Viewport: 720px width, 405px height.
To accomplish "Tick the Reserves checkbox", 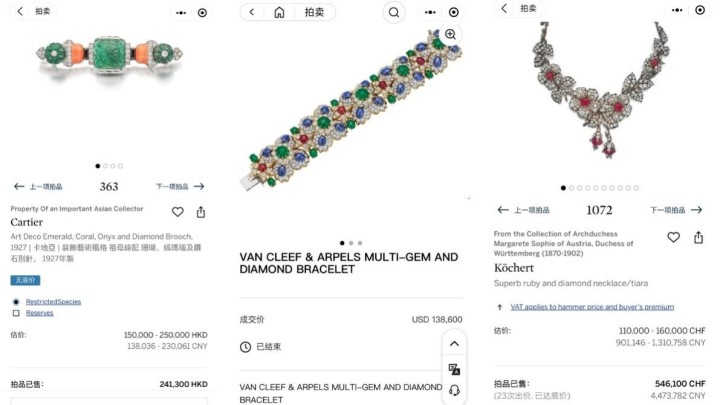I will tap(16, 313).
